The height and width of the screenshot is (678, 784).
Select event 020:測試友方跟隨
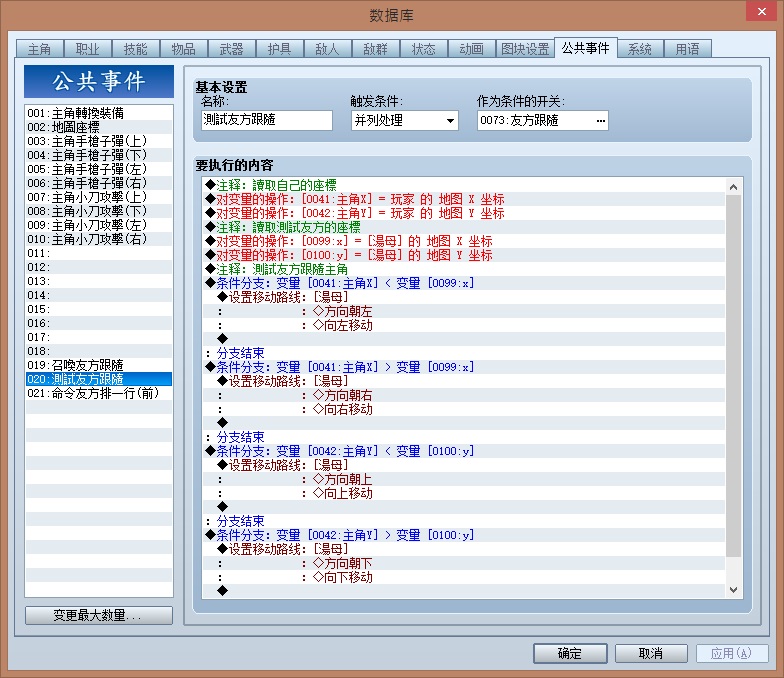(x=98, y=379)
